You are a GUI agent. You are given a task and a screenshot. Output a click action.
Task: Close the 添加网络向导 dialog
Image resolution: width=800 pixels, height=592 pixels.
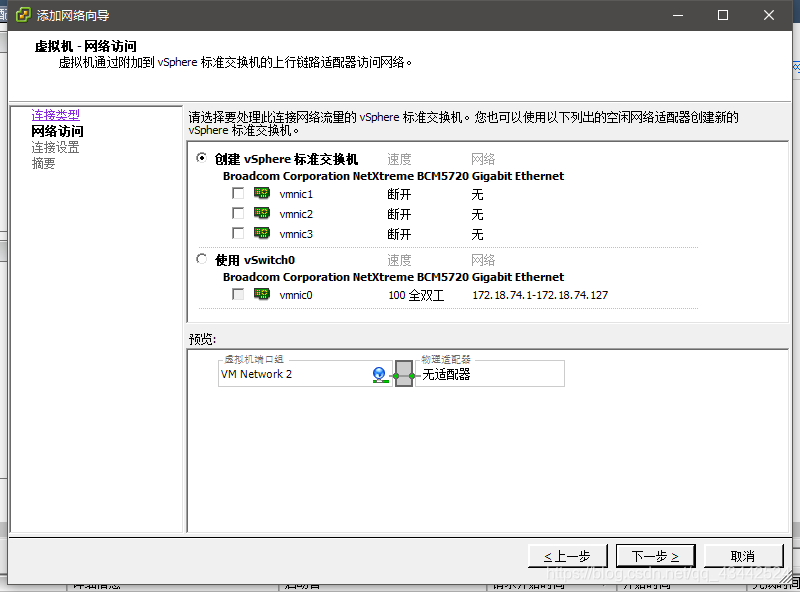[x=769, y=15]
